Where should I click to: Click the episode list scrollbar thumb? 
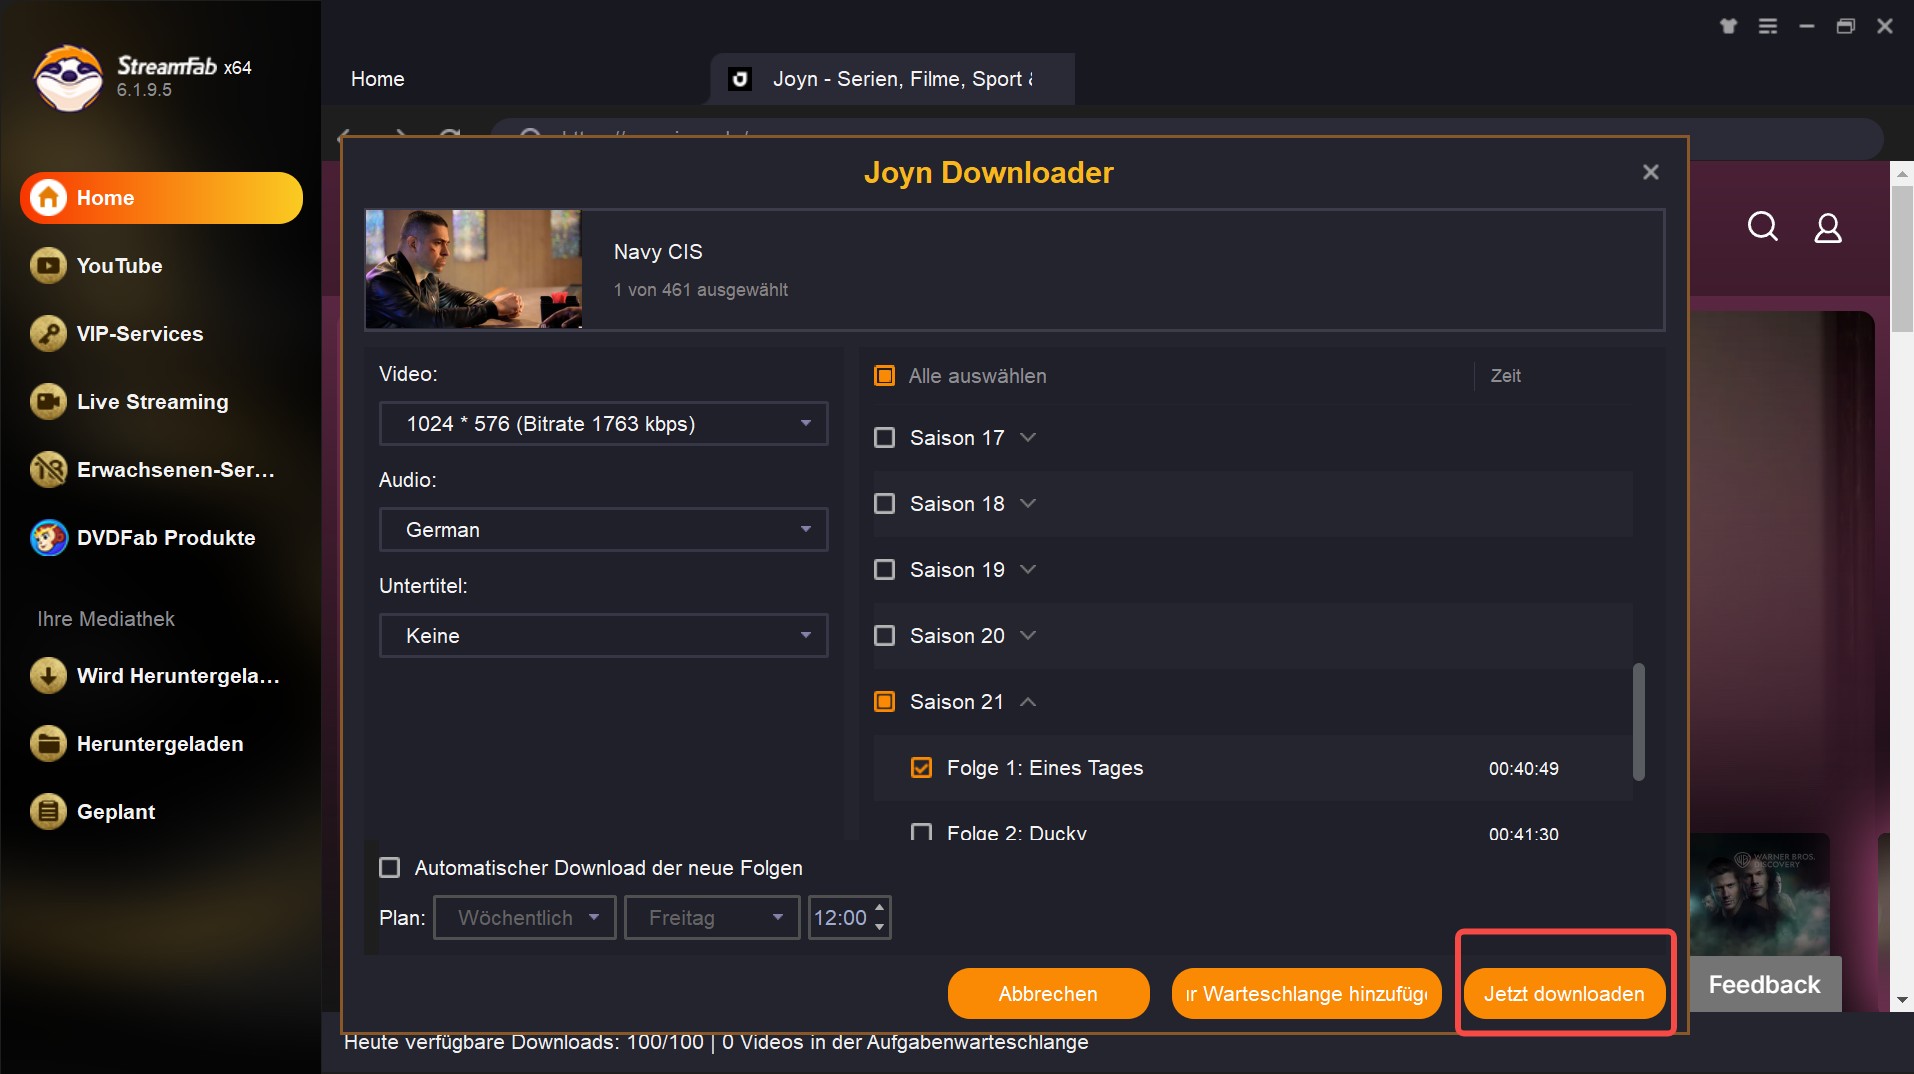point(1638,722)
